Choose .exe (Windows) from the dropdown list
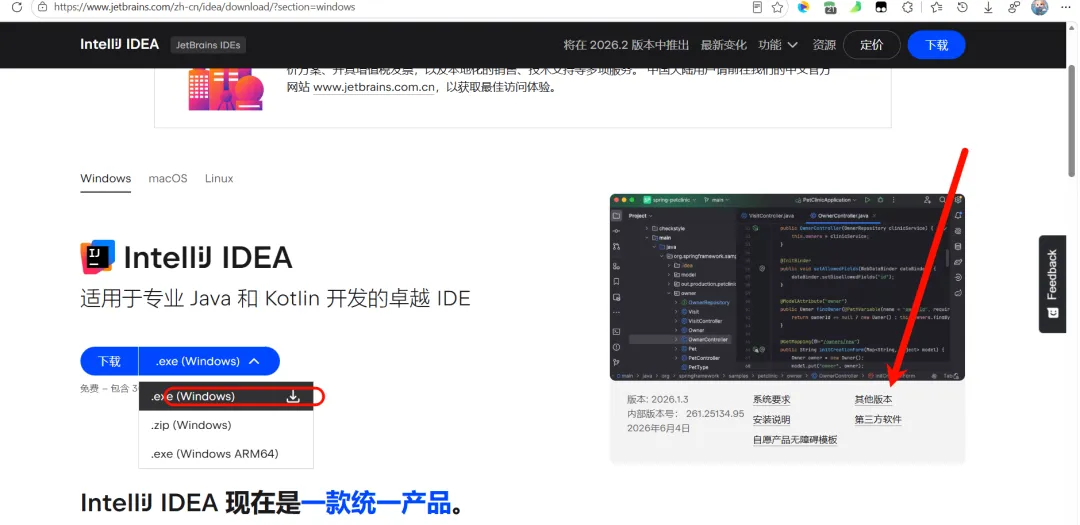Viewport: 1080px width, 525px height. (x=226, y=396)
